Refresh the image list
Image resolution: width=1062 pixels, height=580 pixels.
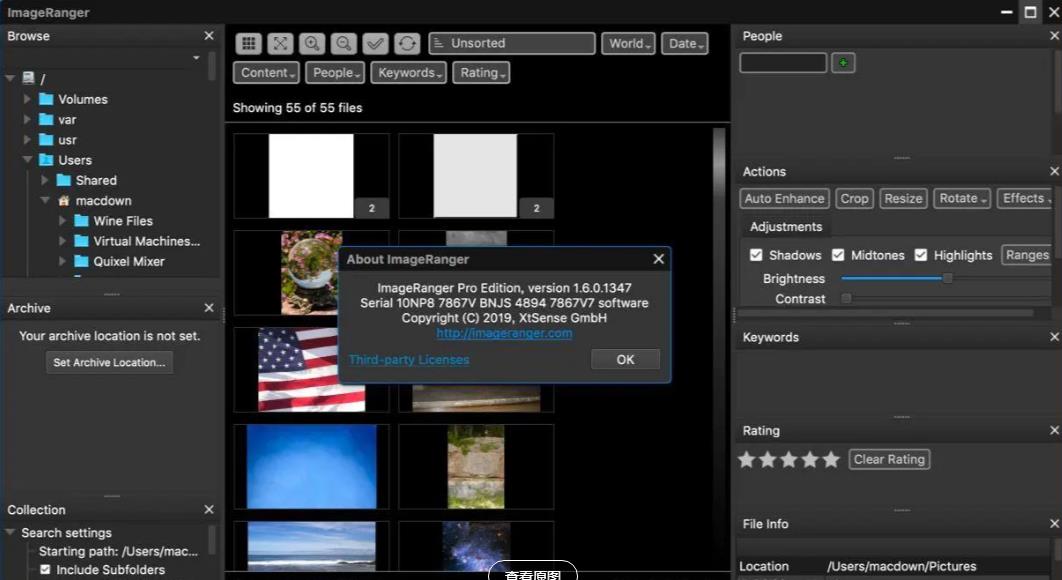click(x=407, y=43)
